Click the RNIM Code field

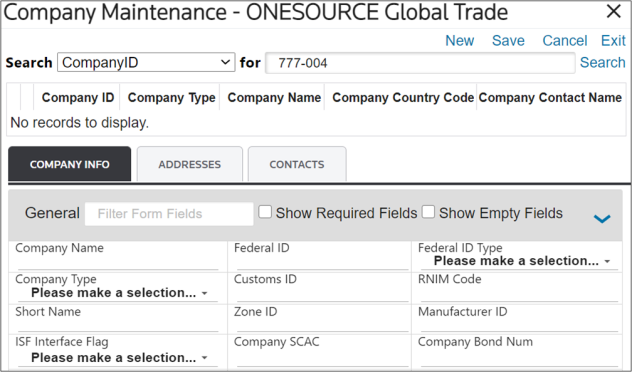(519, 294)
